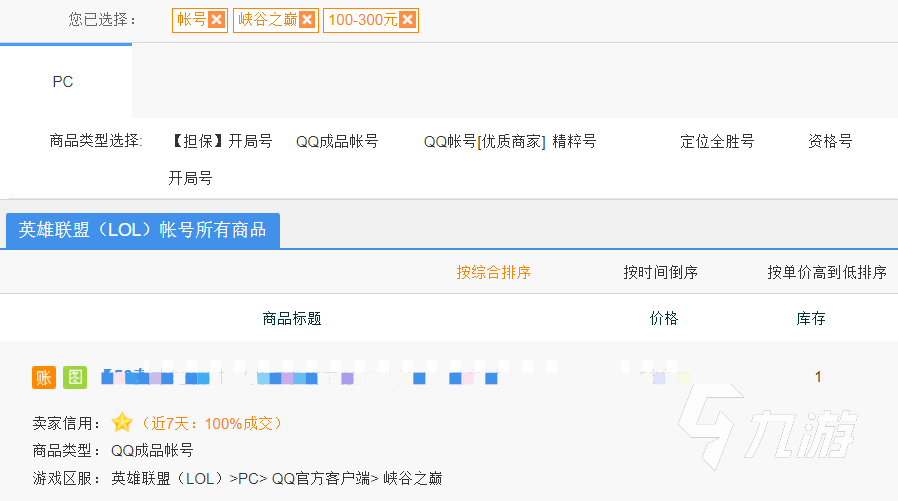898x501 pixels.
Task: Choose 定位全胜号 product type
Action: pos(717,141)
